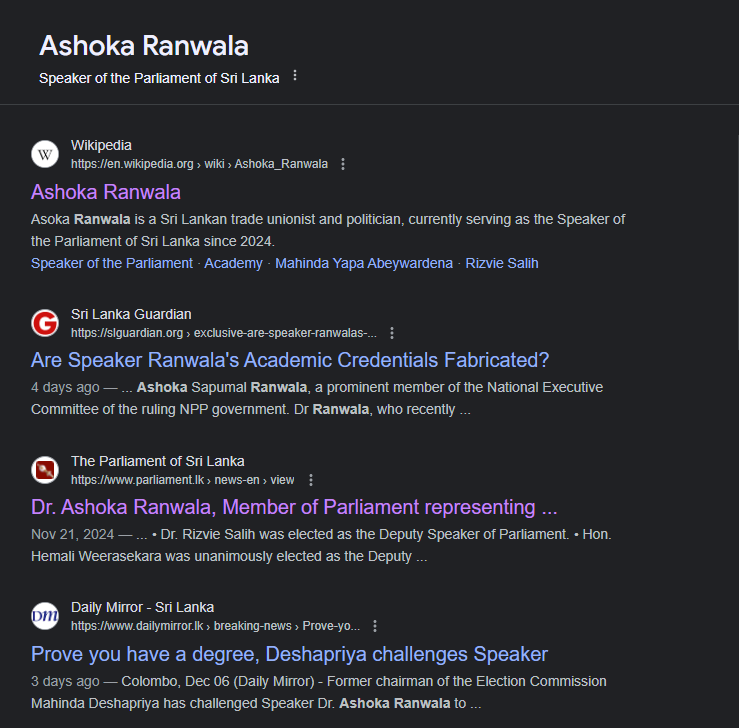Open 'Are Speaker Ranwala's Academic Credentials Fabricated?'

[290, 360]
